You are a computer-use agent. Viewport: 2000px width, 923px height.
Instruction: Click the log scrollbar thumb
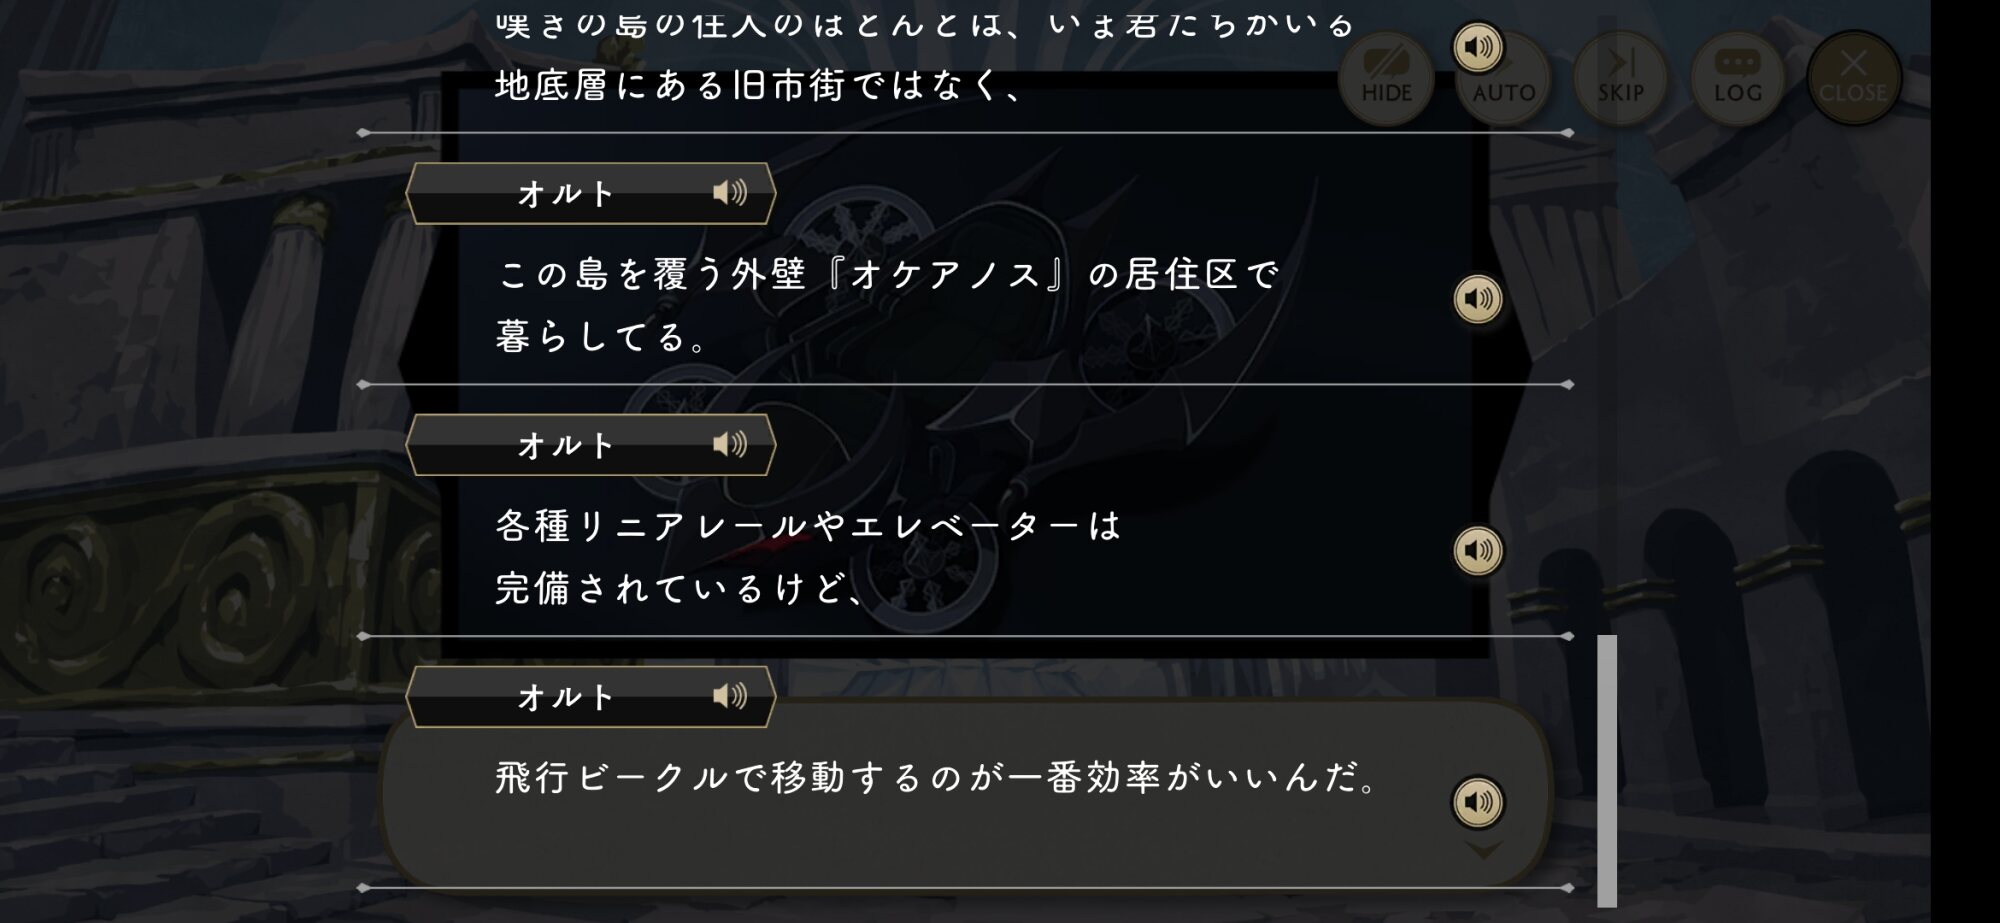1607,770
